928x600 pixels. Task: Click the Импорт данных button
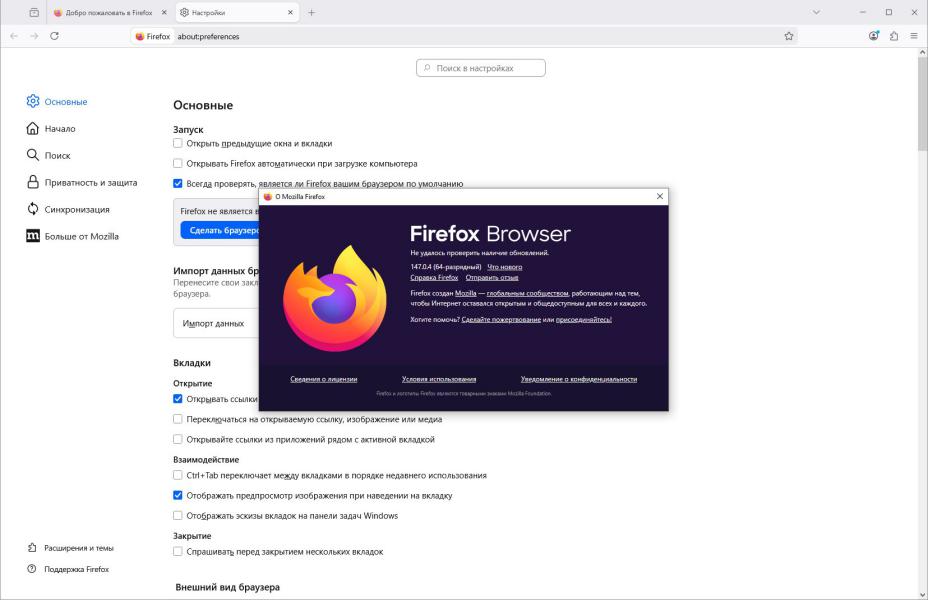click(x=214, y=324)
